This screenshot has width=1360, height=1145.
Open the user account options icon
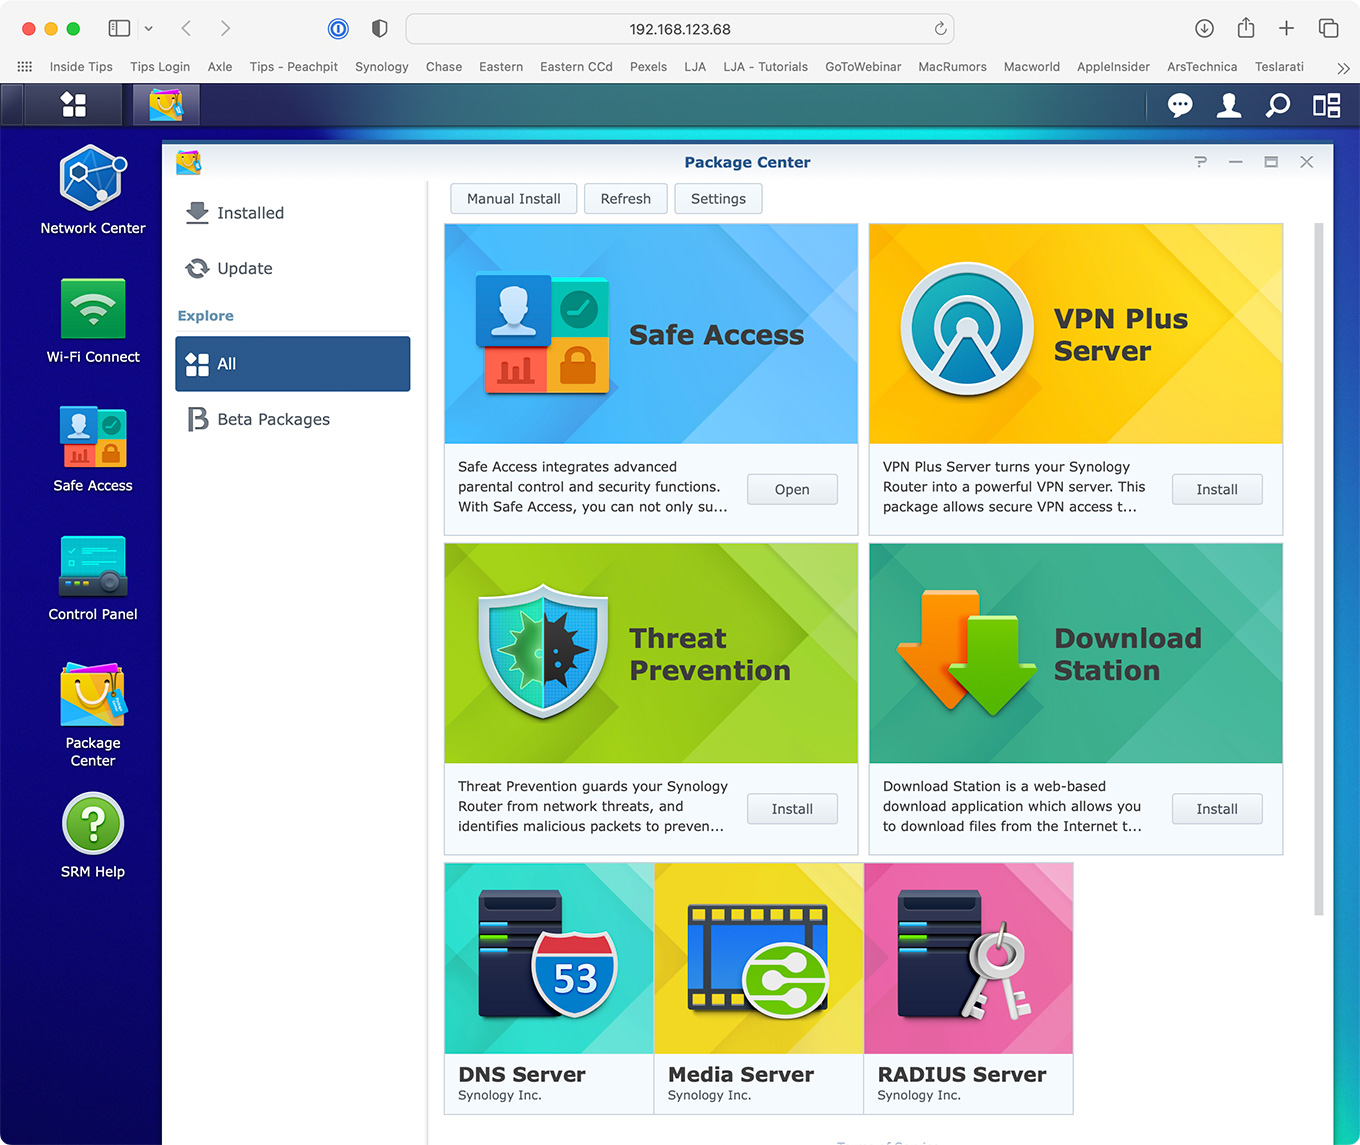[x=1229, y=105]
